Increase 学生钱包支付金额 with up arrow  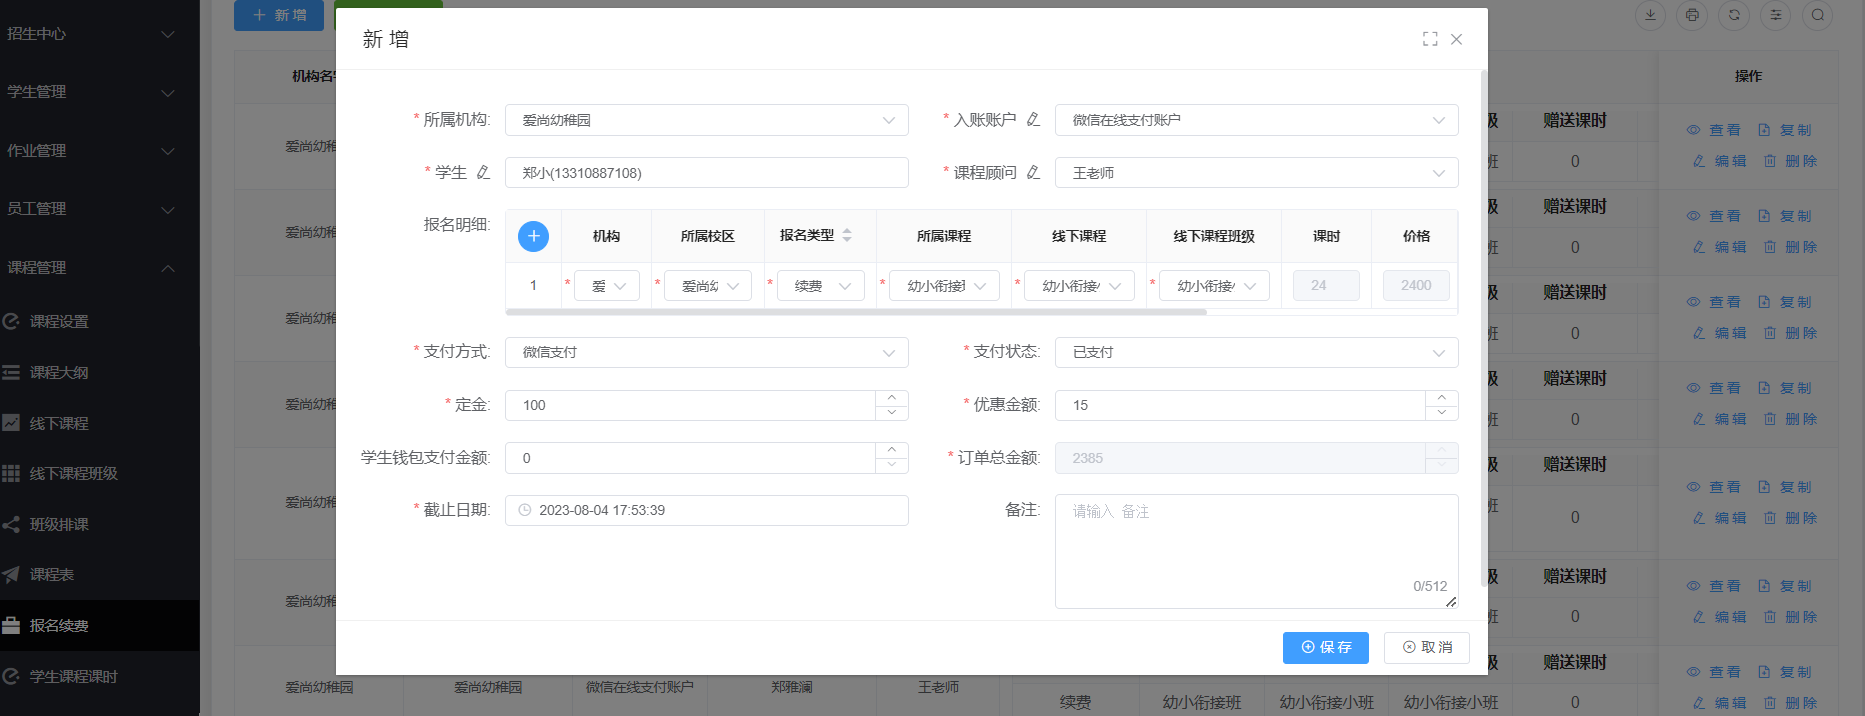click(892, 451)
